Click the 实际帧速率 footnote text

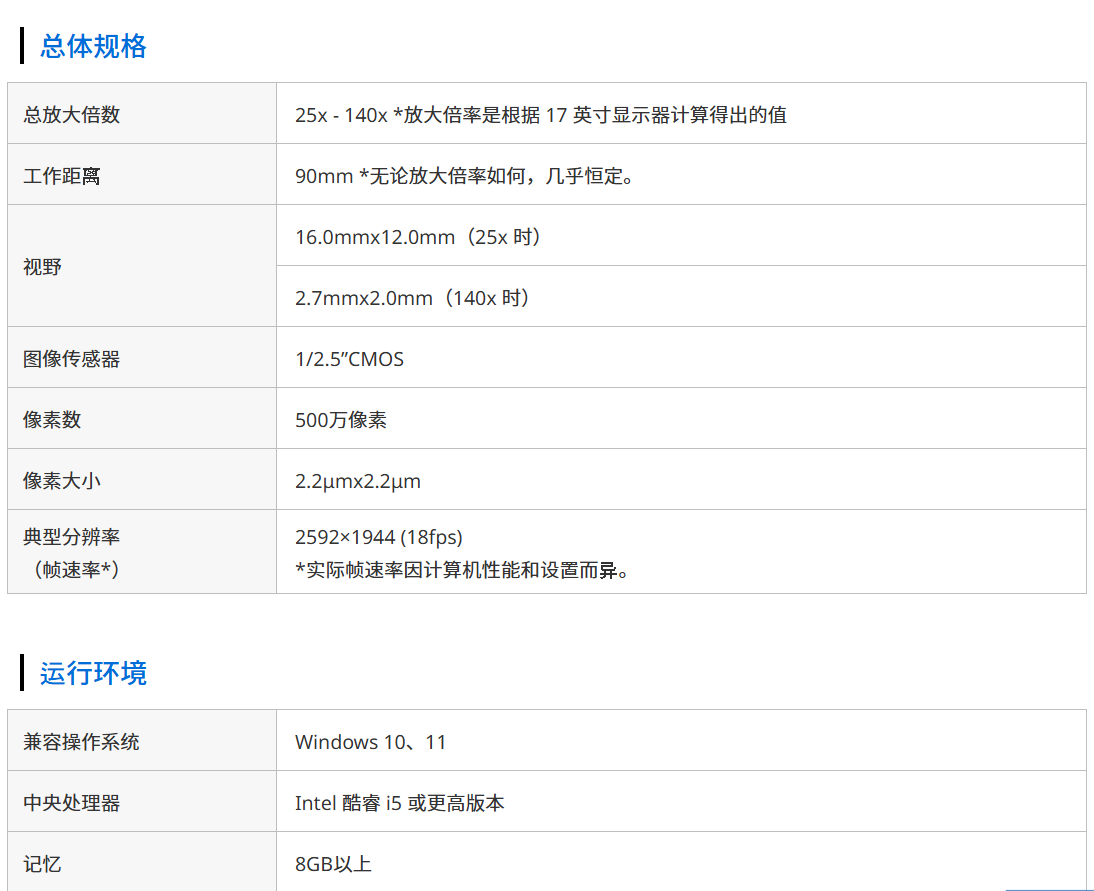[x=463, y=570]
